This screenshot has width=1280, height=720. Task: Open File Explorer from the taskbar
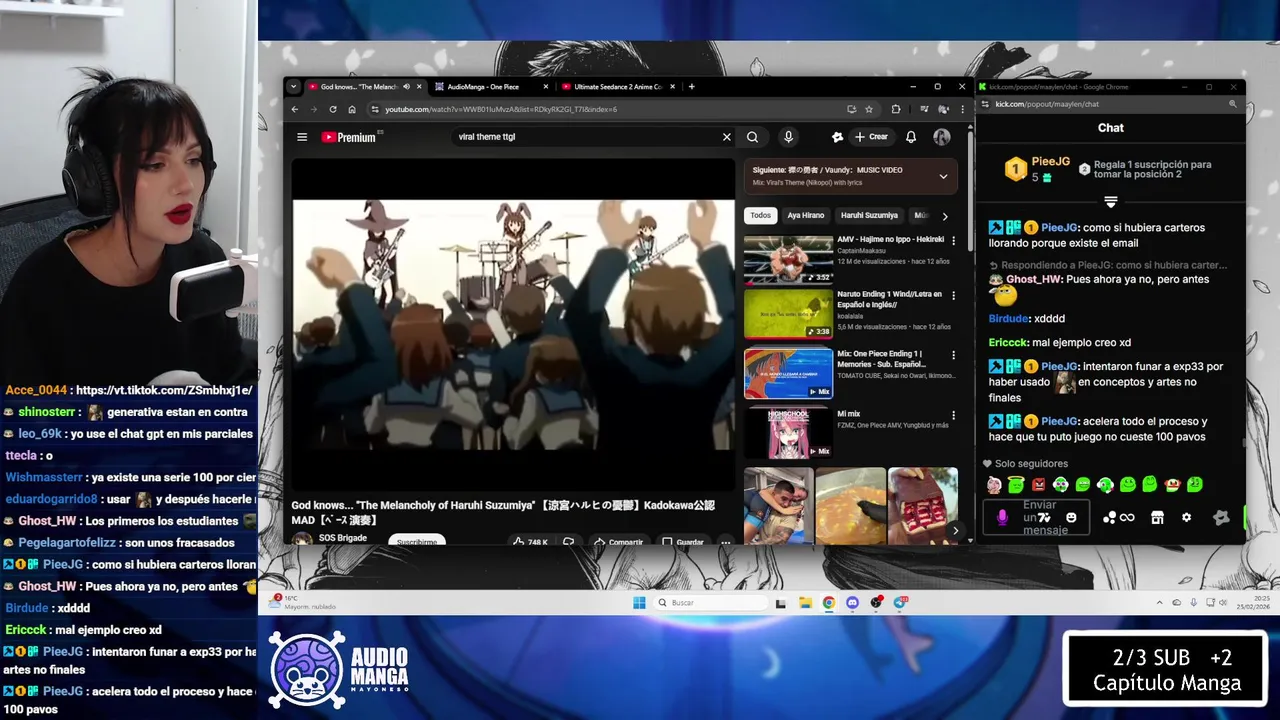point(805,603)
